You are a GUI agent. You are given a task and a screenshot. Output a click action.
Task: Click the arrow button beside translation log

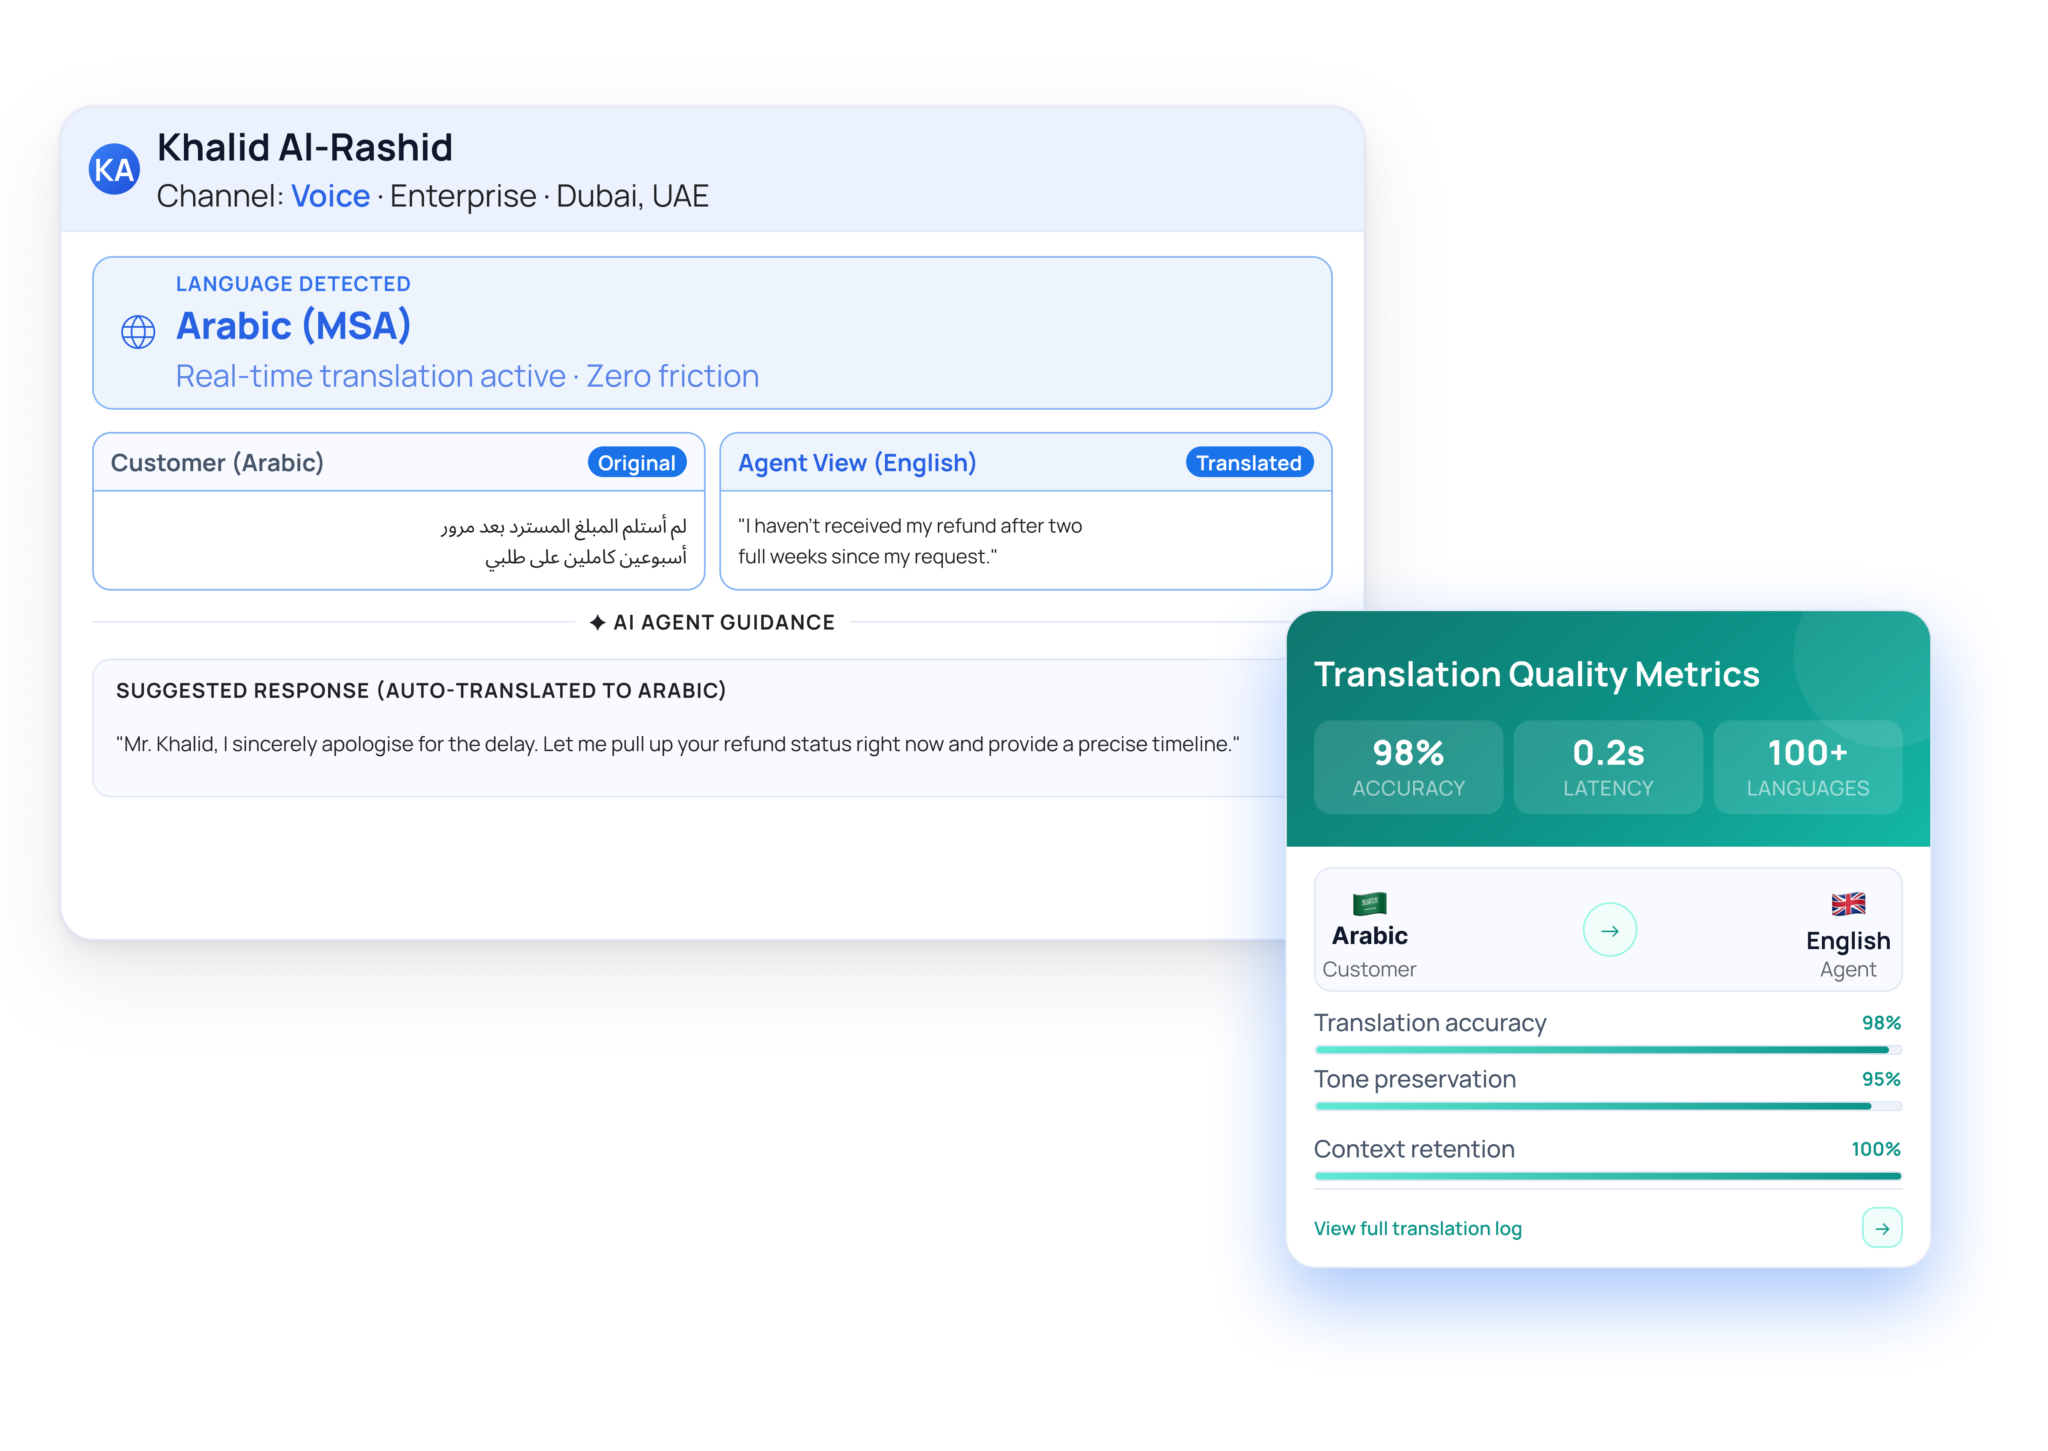[x=1881, y=1228]
